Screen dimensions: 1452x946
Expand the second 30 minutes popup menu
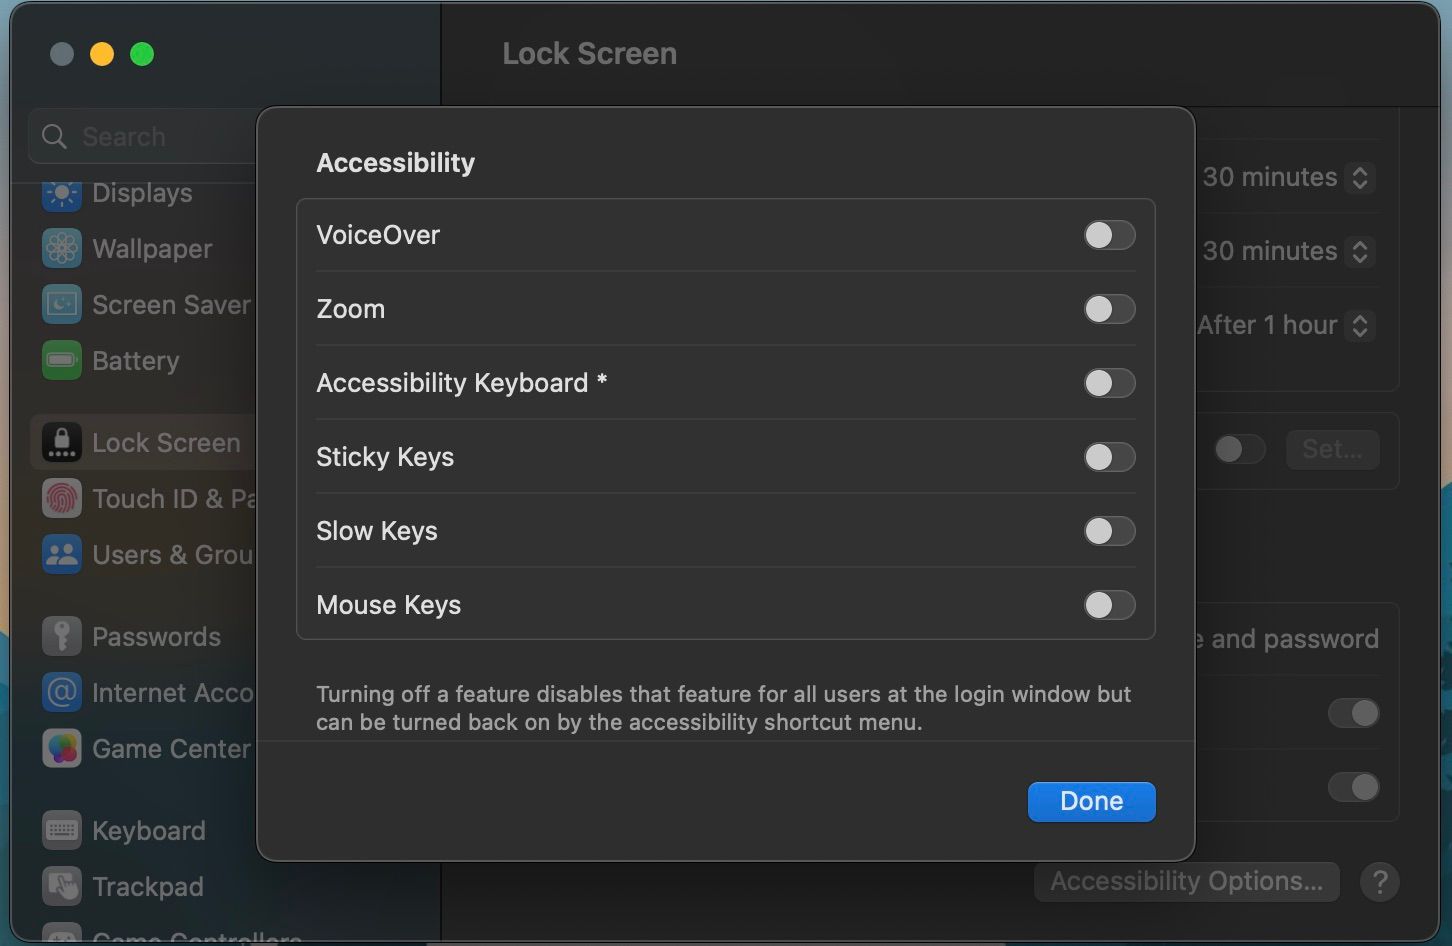(x=1359, y=252)
